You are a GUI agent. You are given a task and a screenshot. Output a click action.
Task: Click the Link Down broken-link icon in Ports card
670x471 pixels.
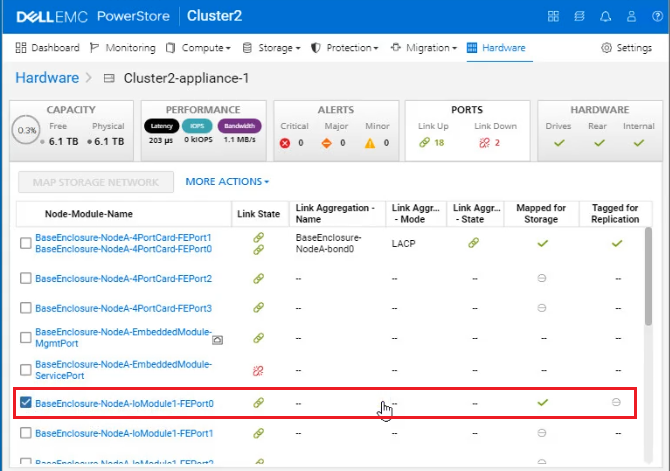pyautogui.click(x=484, y=143)
